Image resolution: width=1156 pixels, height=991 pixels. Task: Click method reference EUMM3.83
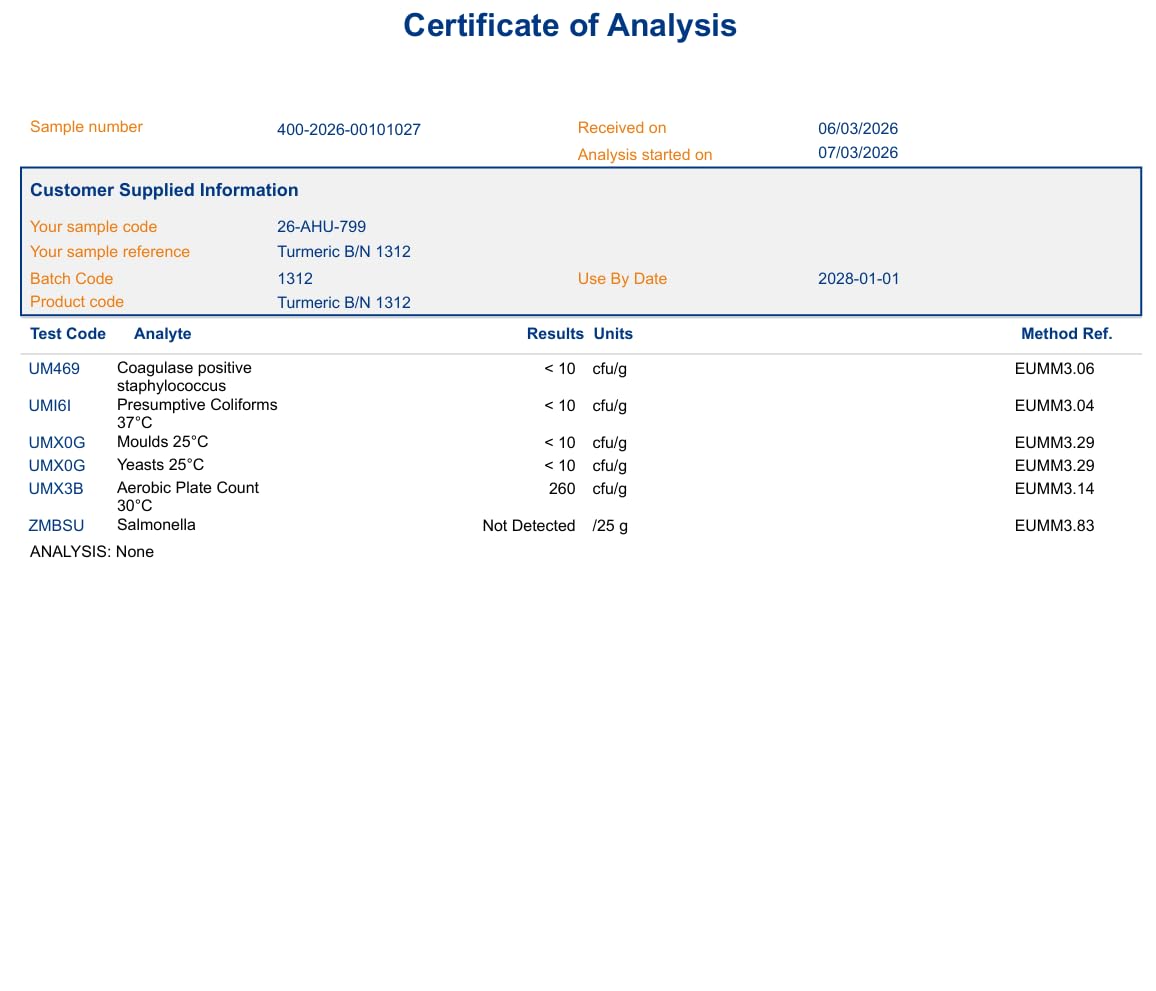tap(1054, 526)
